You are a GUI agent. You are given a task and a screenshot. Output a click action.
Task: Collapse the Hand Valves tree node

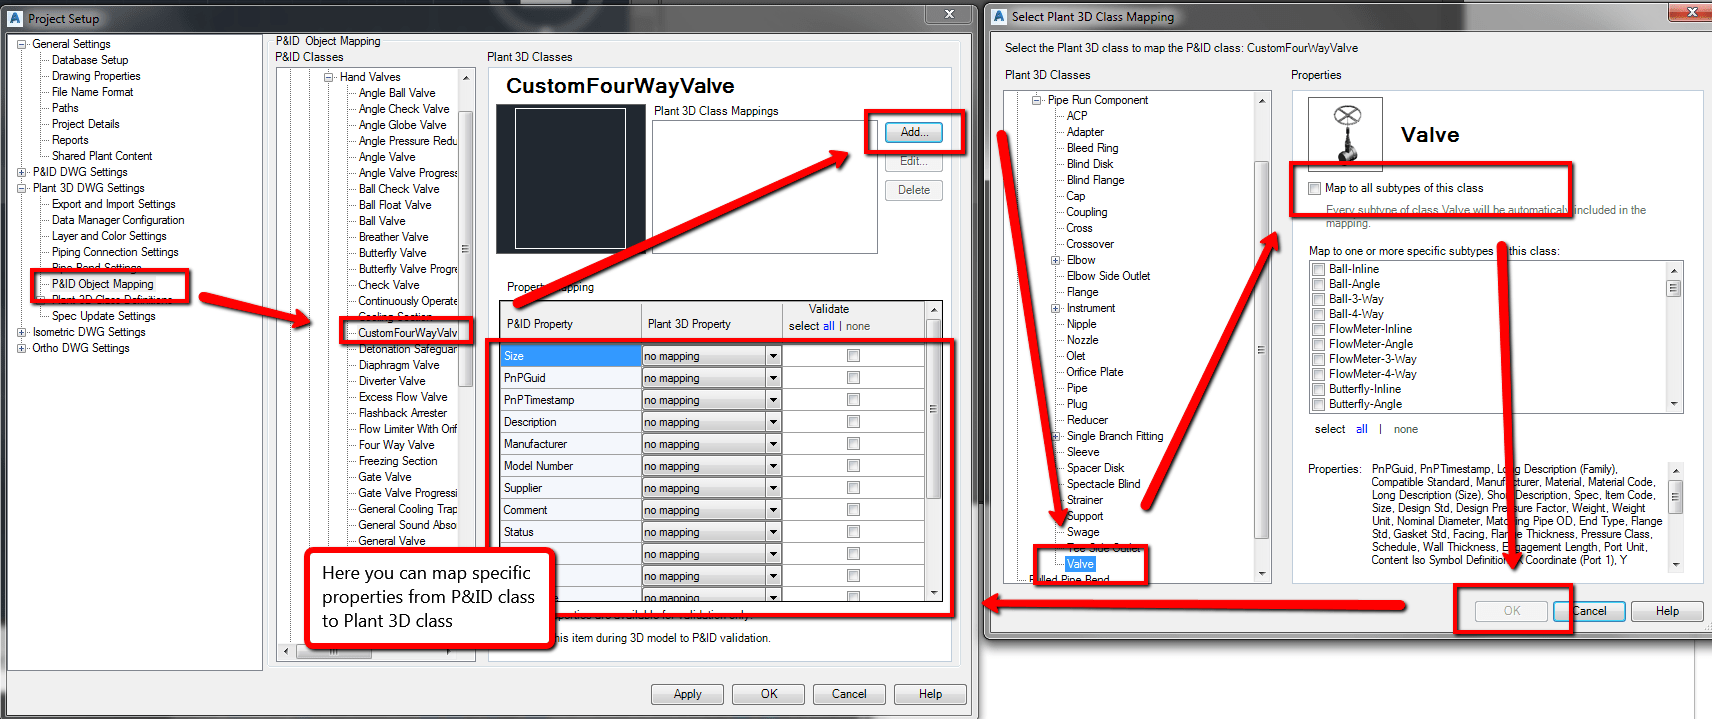point(329,77)
